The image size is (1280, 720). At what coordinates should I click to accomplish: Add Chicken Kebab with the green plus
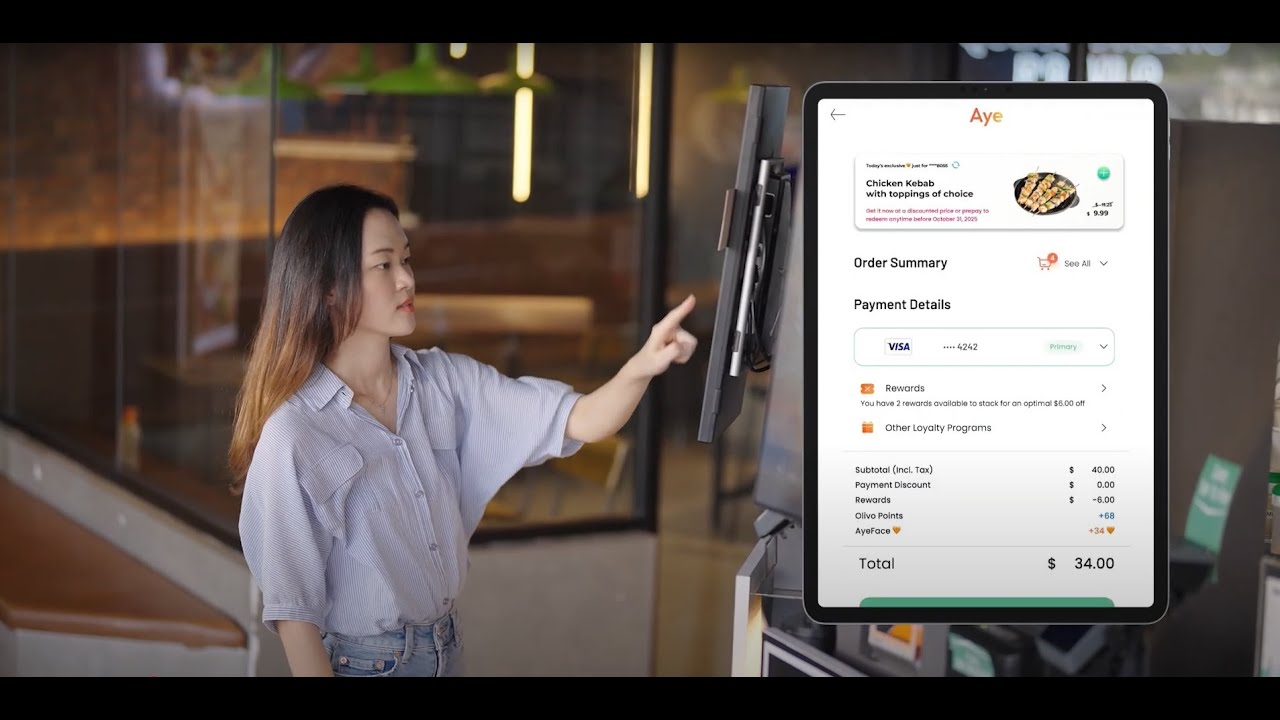pyautogui.click(x=1103, y=173)
